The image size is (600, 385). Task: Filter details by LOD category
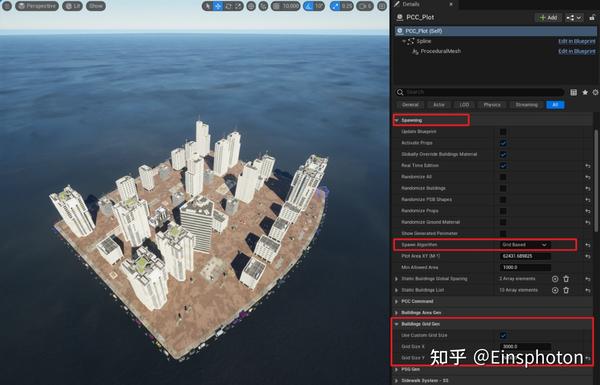coord(464,105)
